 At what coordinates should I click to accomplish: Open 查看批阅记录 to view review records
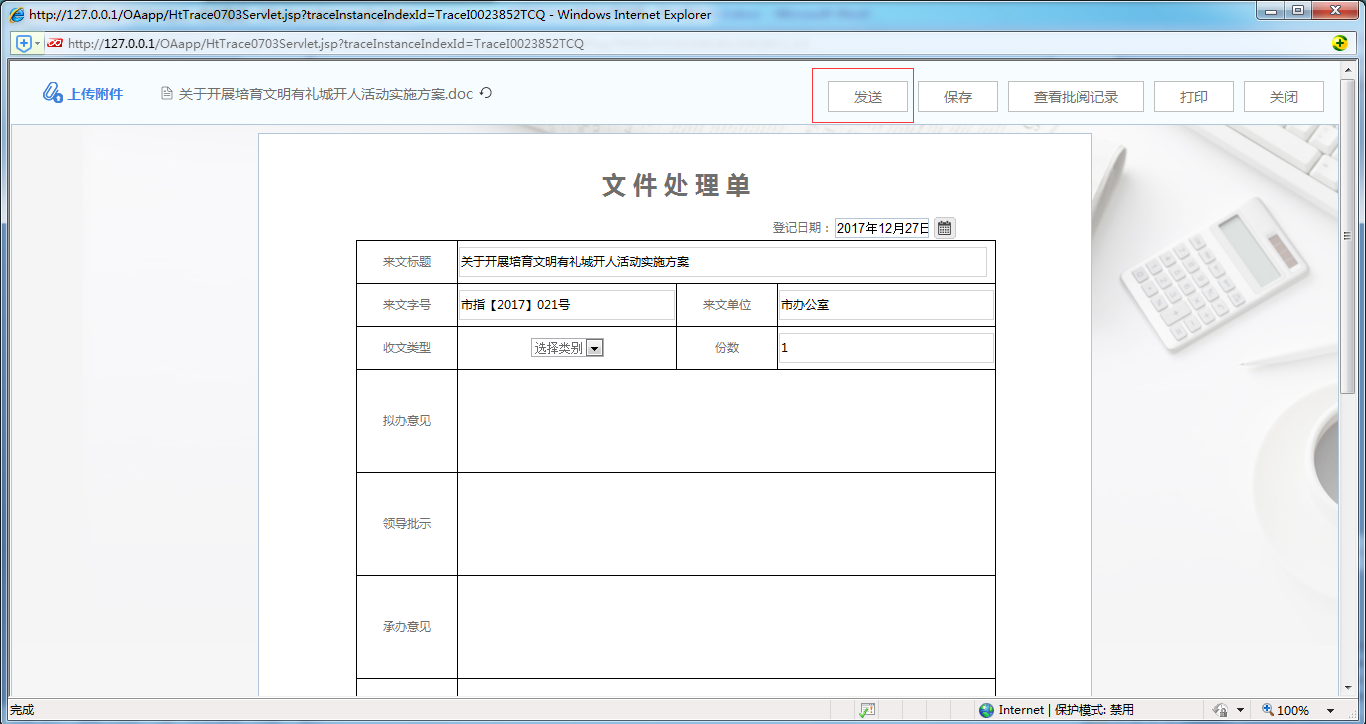(1075, 96)
